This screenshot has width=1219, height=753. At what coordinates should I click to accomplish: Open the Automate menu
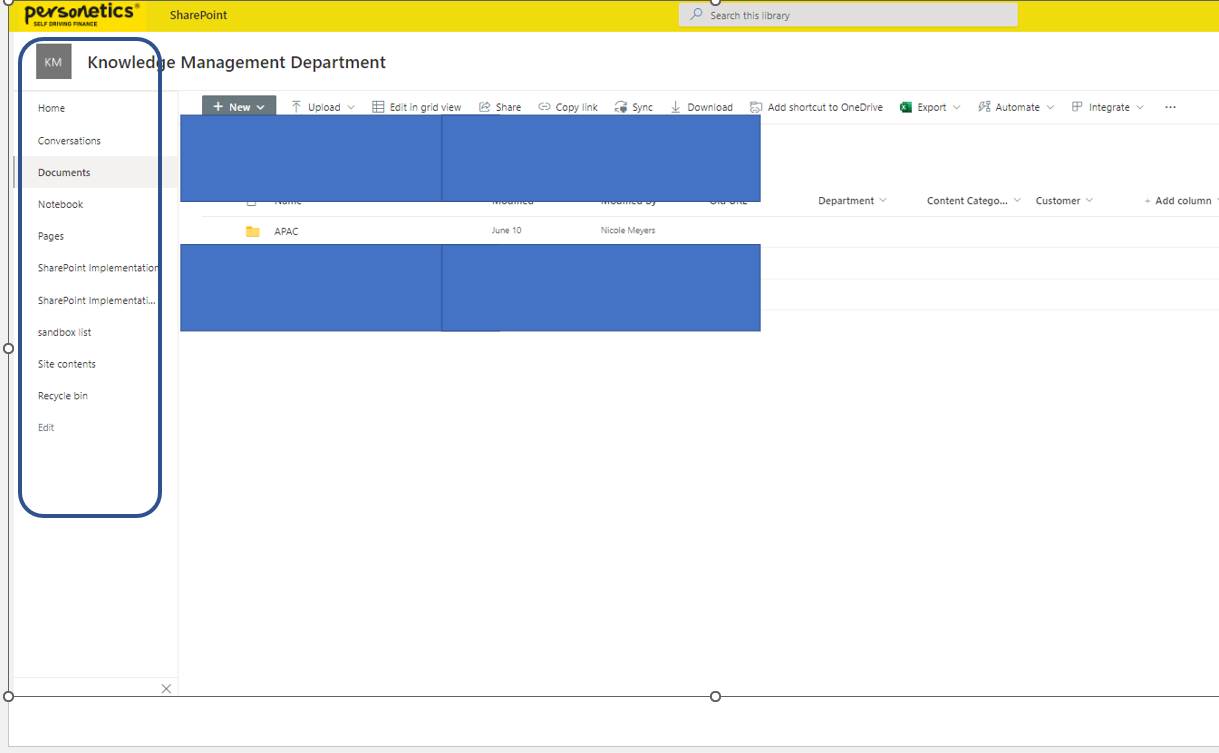(x=1014, y=107)
